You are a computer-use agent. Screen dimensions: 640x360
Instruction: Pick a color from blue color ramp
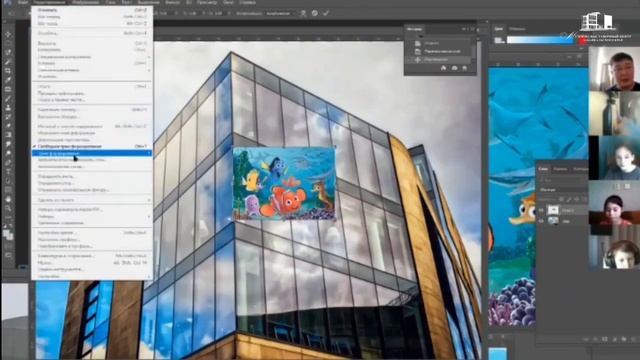(540, 40)
